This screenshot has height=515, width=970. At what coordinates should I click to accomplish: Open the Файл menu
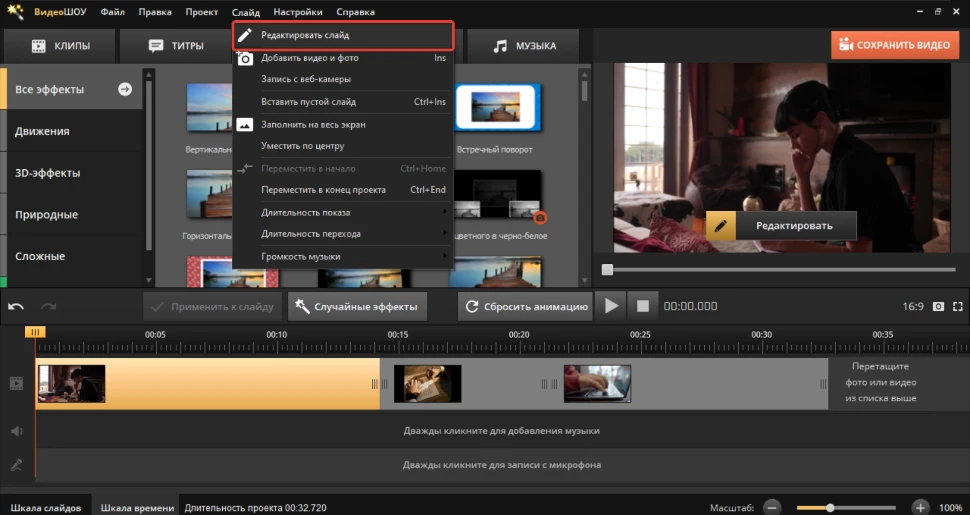click(x=113, y=12)
